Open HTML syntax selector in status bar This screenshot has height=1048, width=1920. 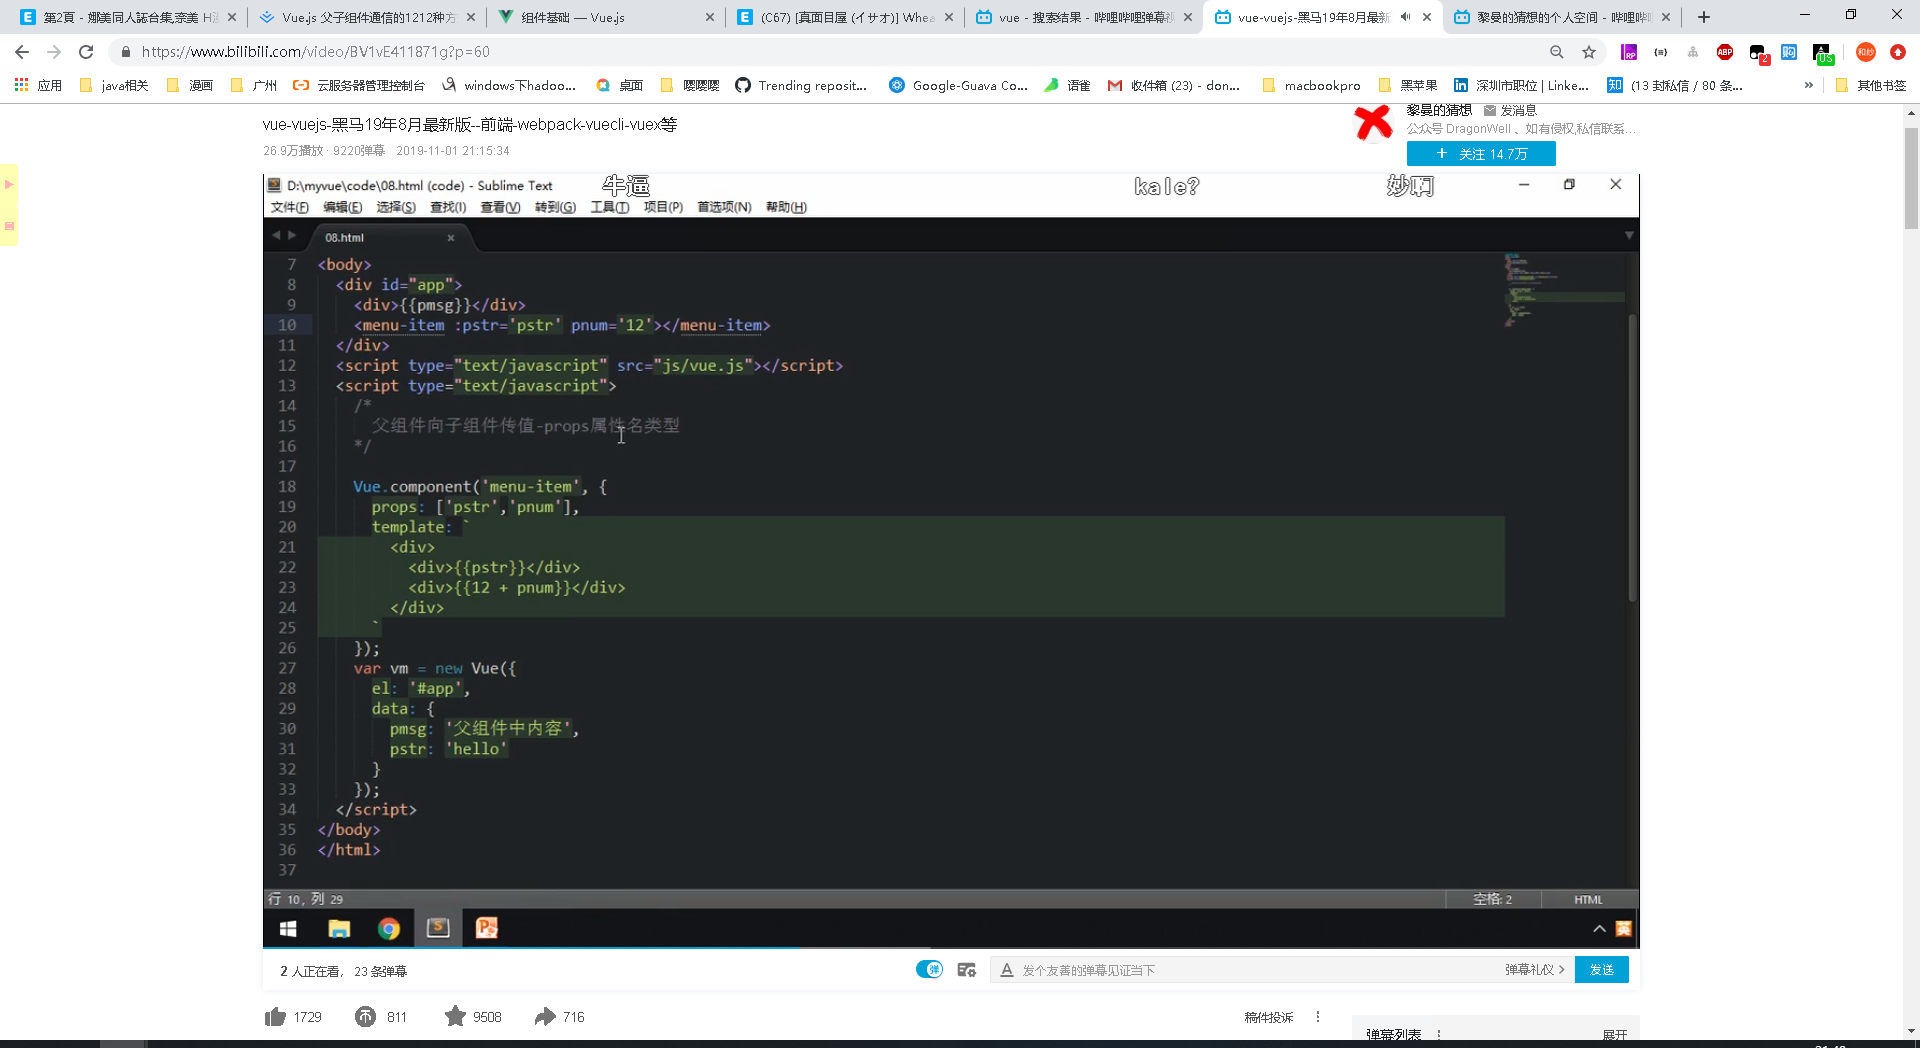pos(1588,899)
